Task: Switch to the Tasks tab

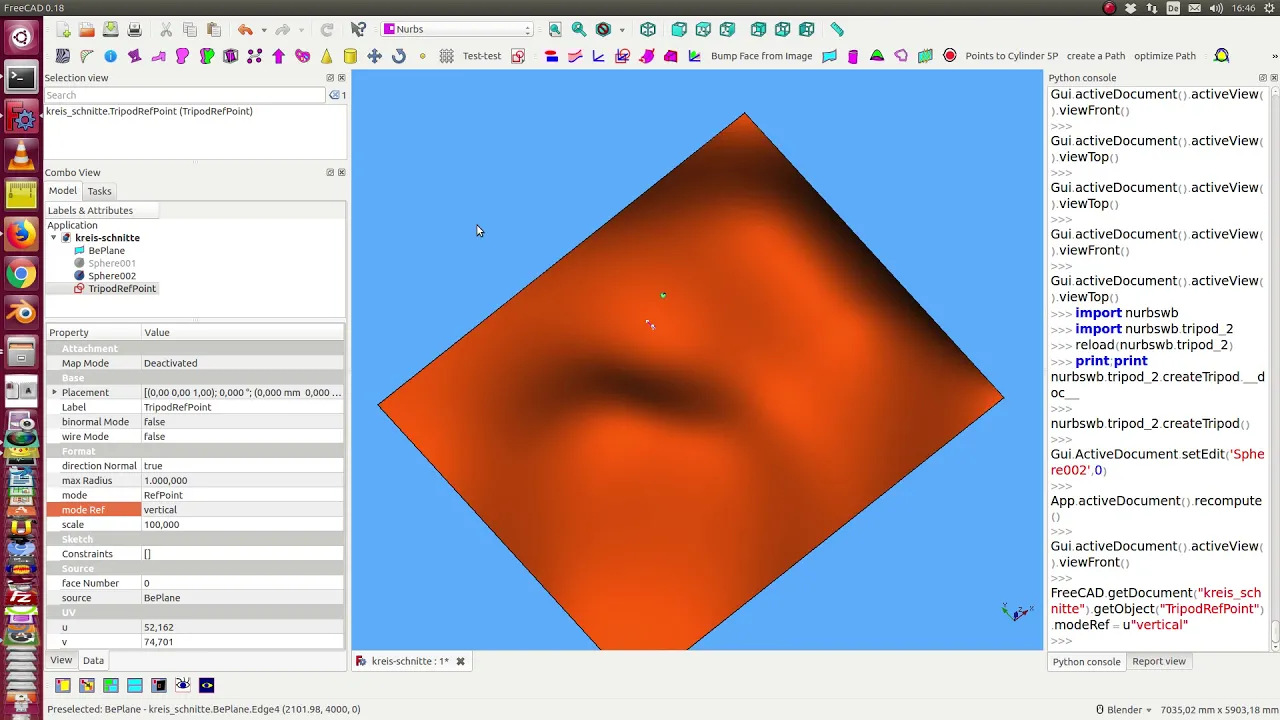Action: pyautogui.click(x=99, y=191)
